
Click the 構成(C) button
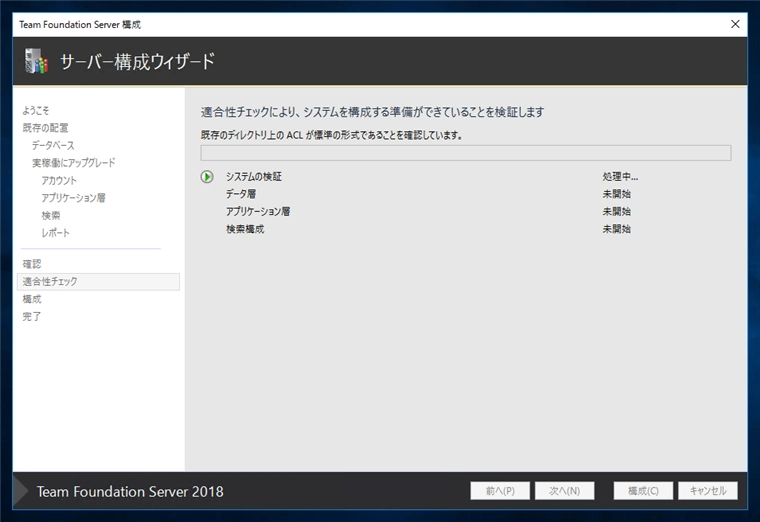tap(643, 490)
